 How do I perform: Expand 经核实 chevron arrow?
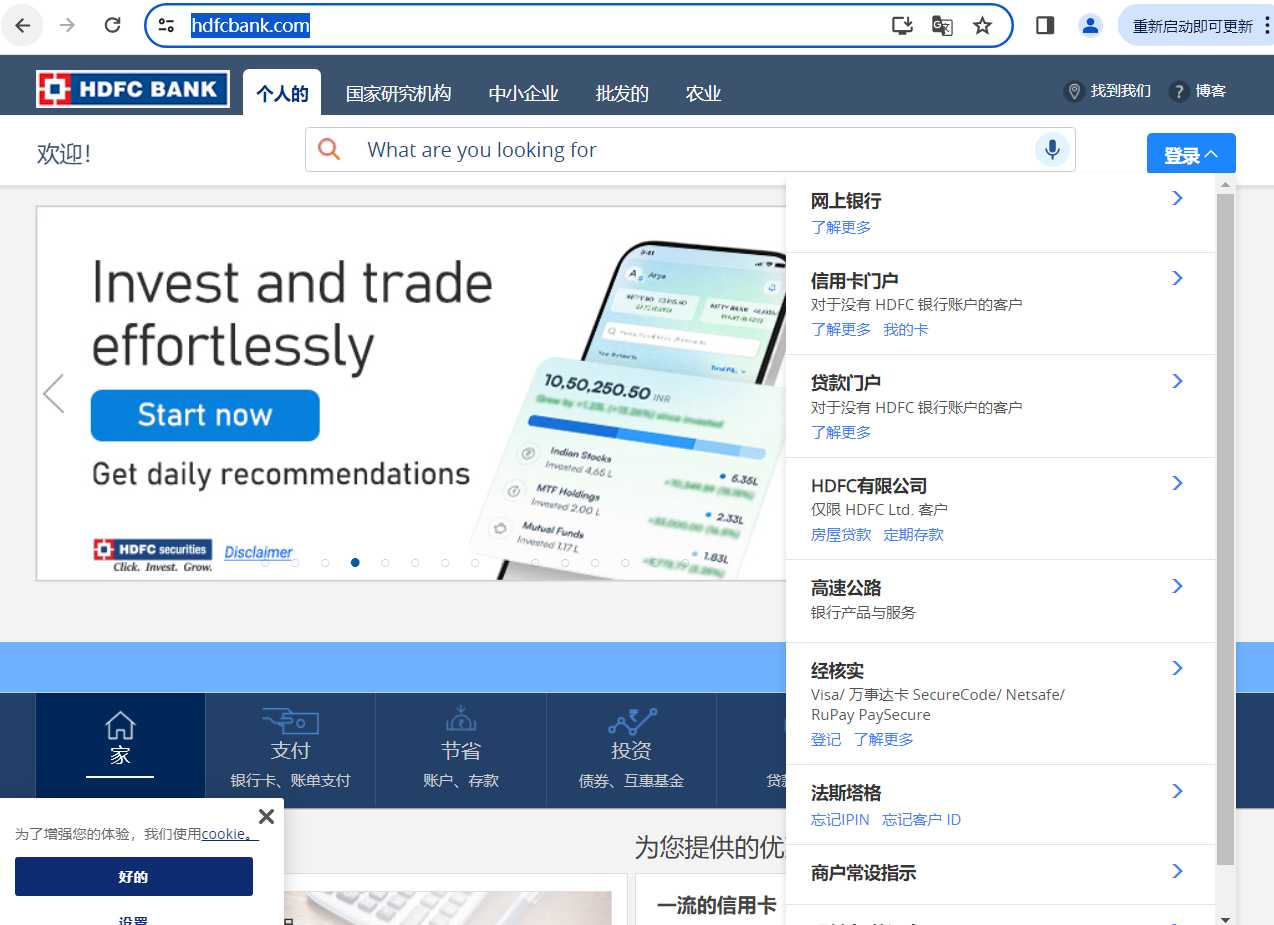point(1178,668)
